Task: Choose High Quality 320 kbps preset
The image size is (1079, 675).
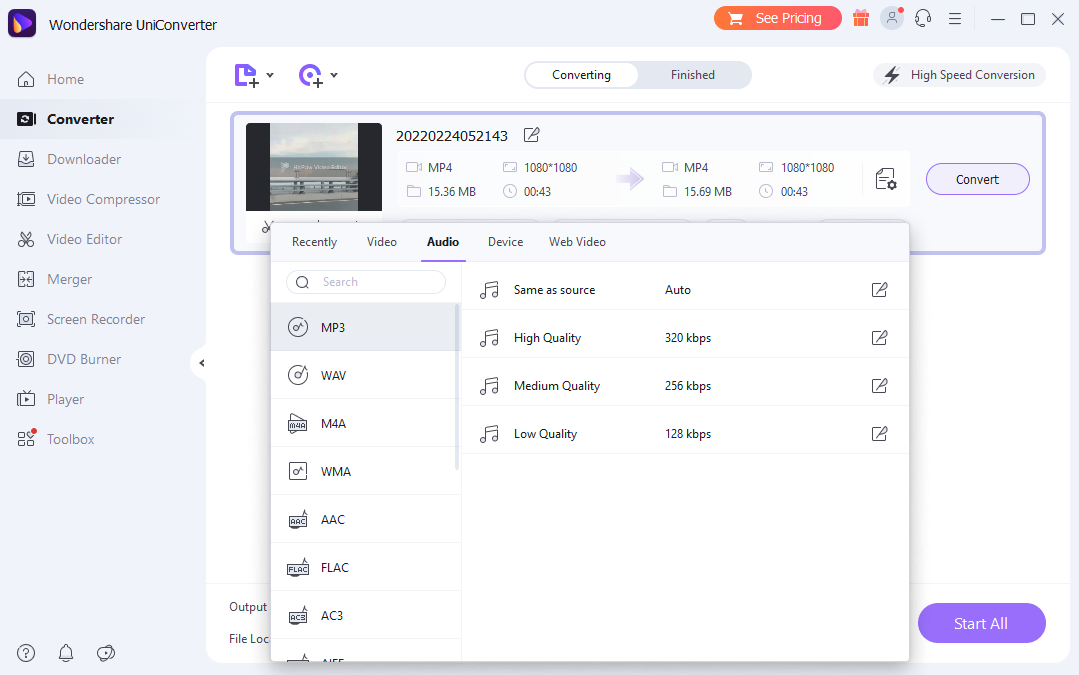Action: pyautogui.click(x=685, y=338)
